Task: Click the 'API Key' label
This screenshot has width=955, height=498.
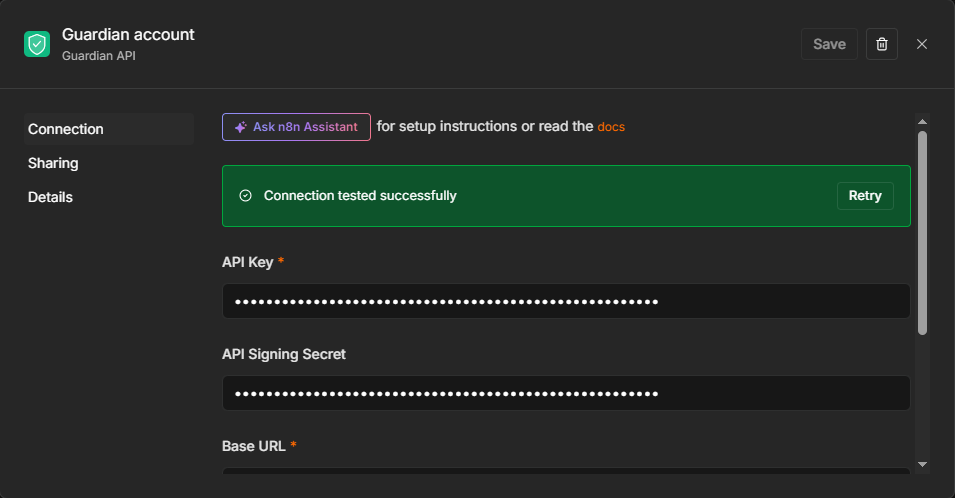Action: tap(247, 262)
